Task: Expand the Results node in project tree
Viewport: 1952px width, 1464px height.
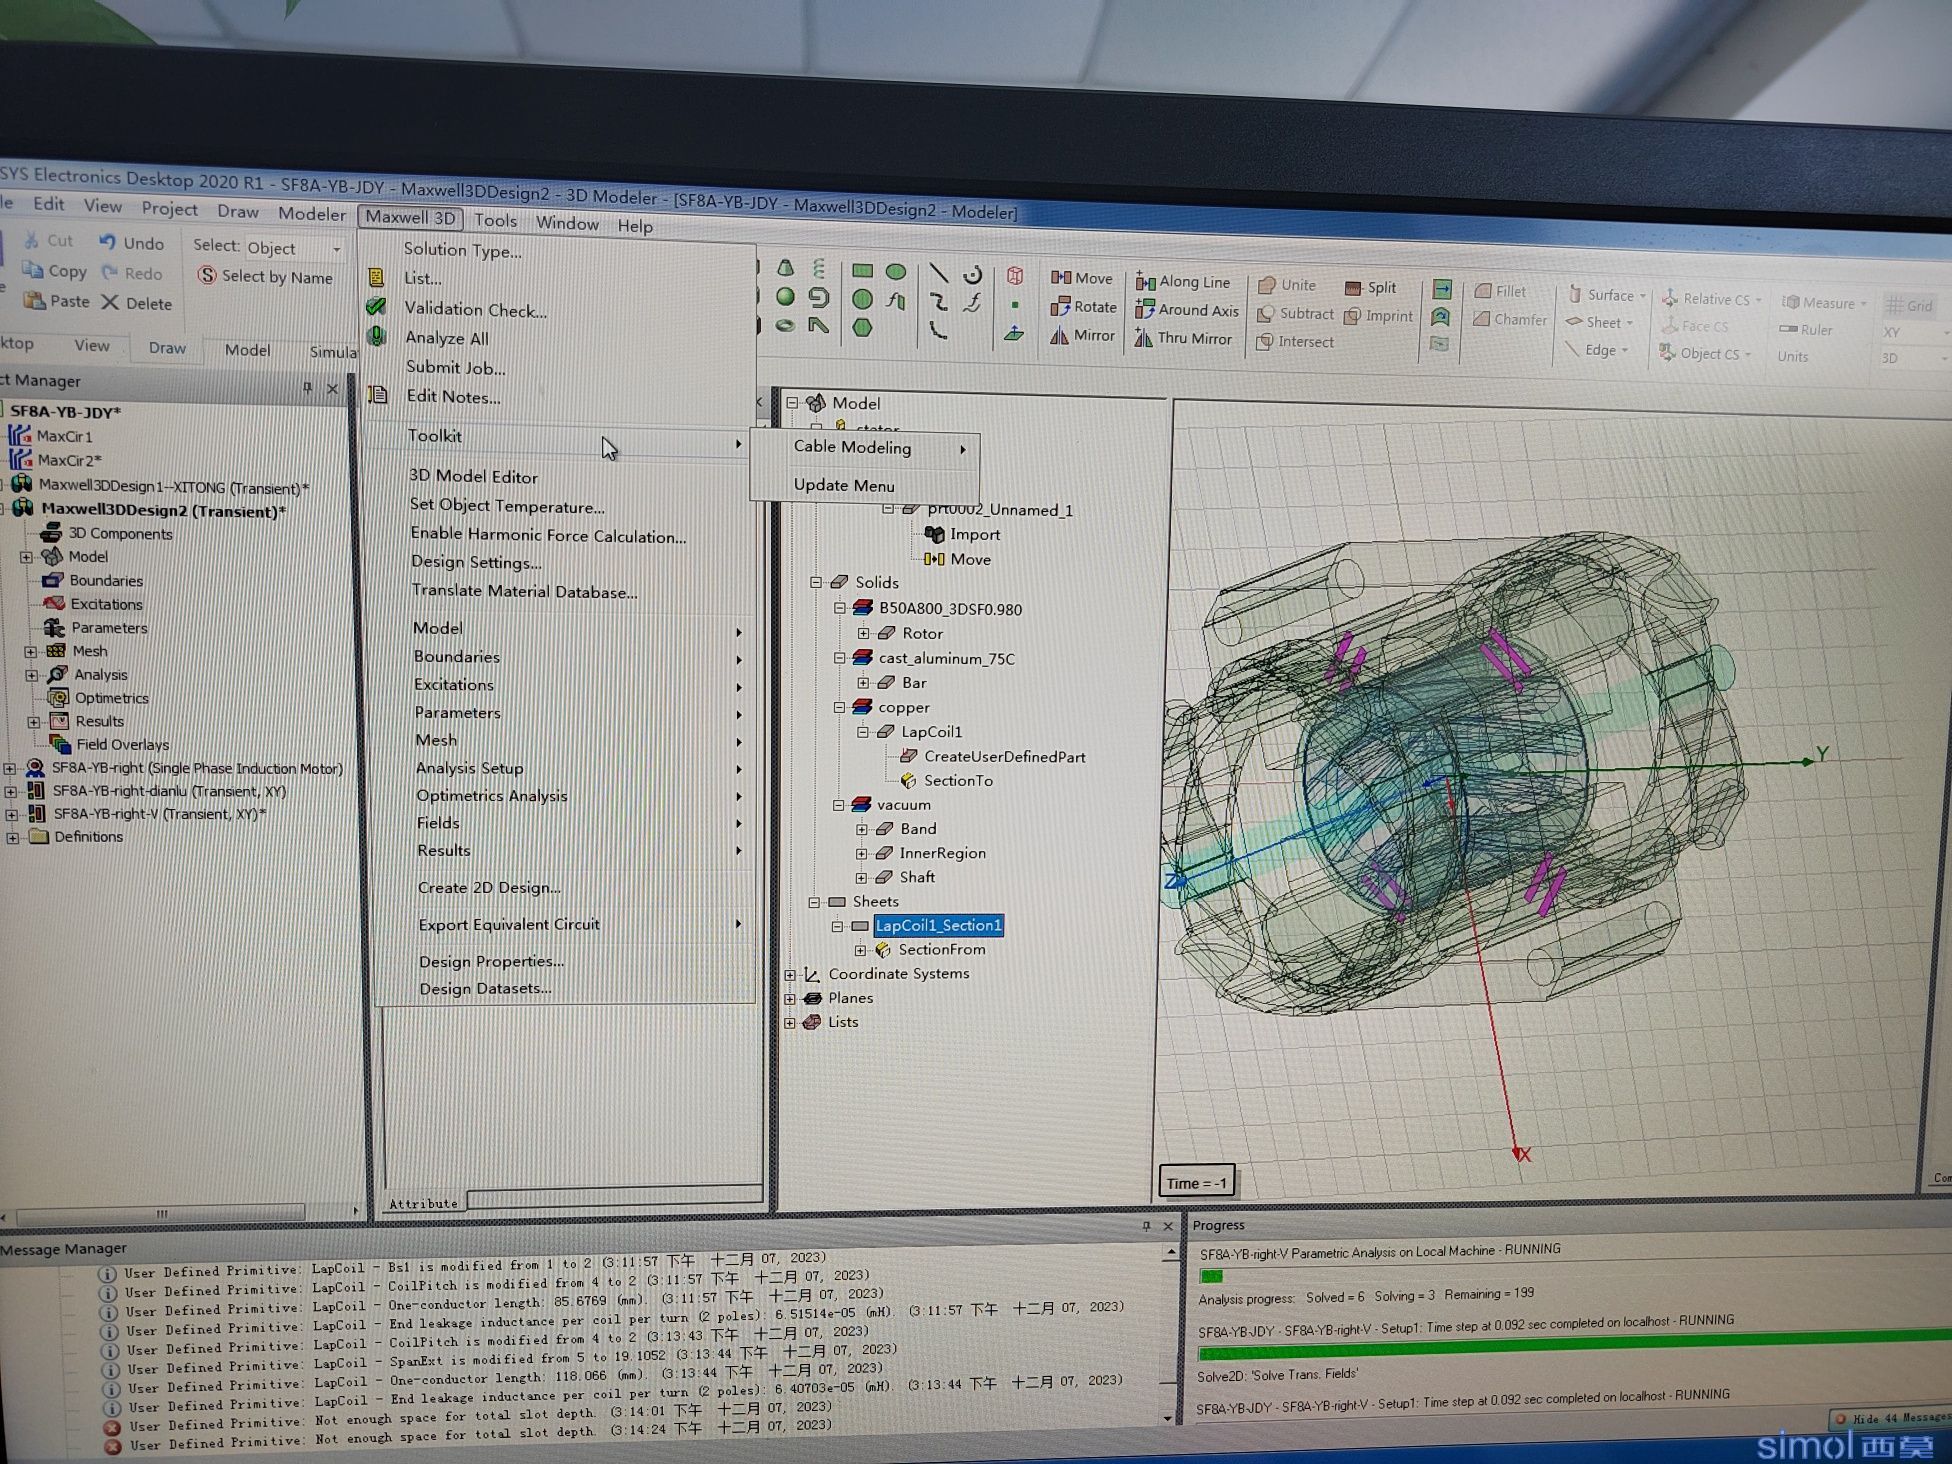Action: [33, 722]
